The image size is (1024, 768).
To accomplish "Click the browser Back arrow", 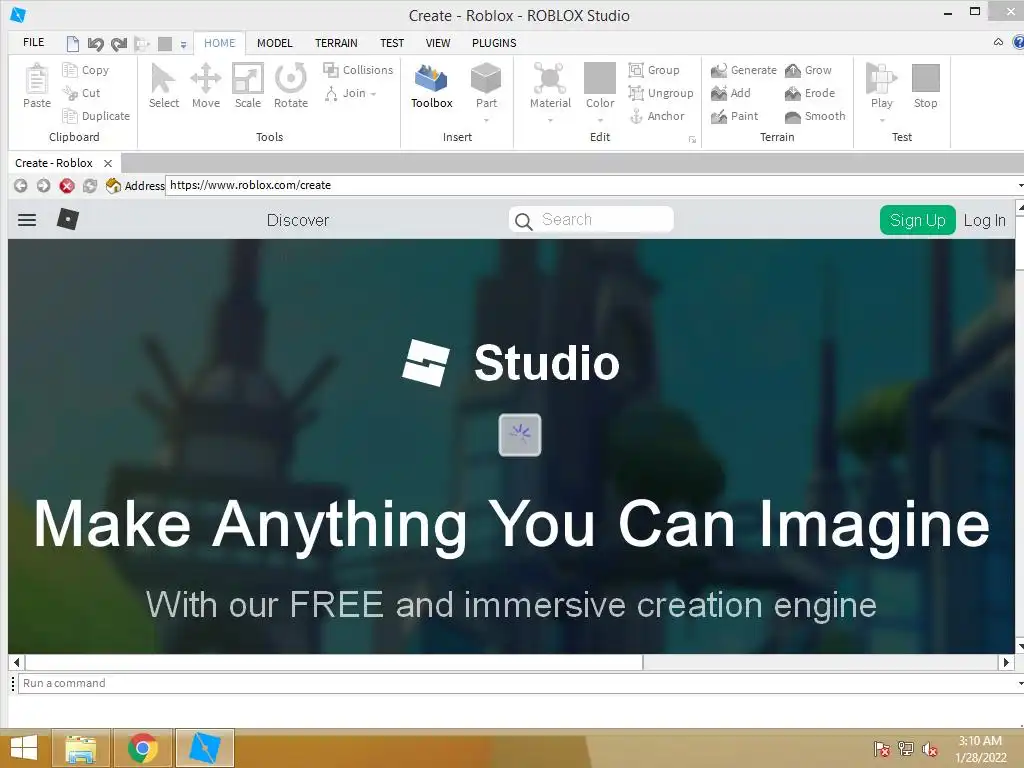I will click(20, 185).
